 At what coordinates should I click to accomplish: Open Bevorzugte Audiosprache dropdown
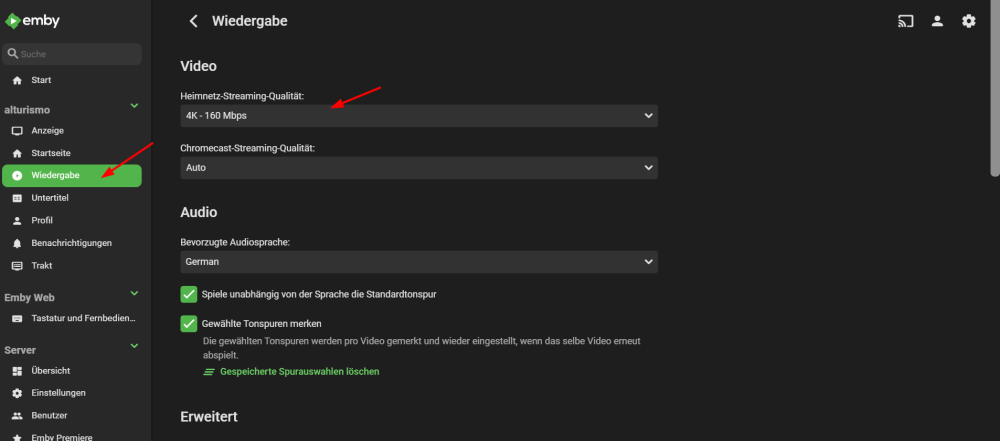pos(419,262)
